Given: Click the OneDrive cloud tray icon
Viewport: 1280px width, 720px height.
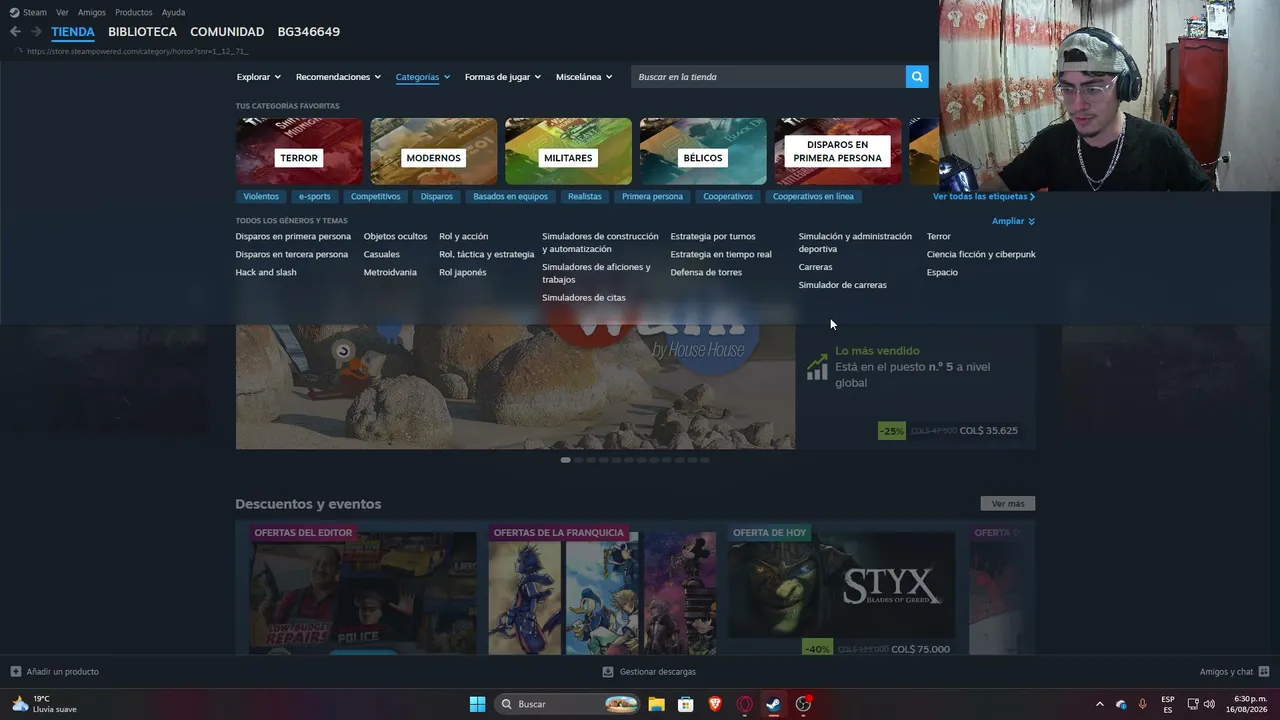Looking at the screenshot, I should click(1121, 704).
